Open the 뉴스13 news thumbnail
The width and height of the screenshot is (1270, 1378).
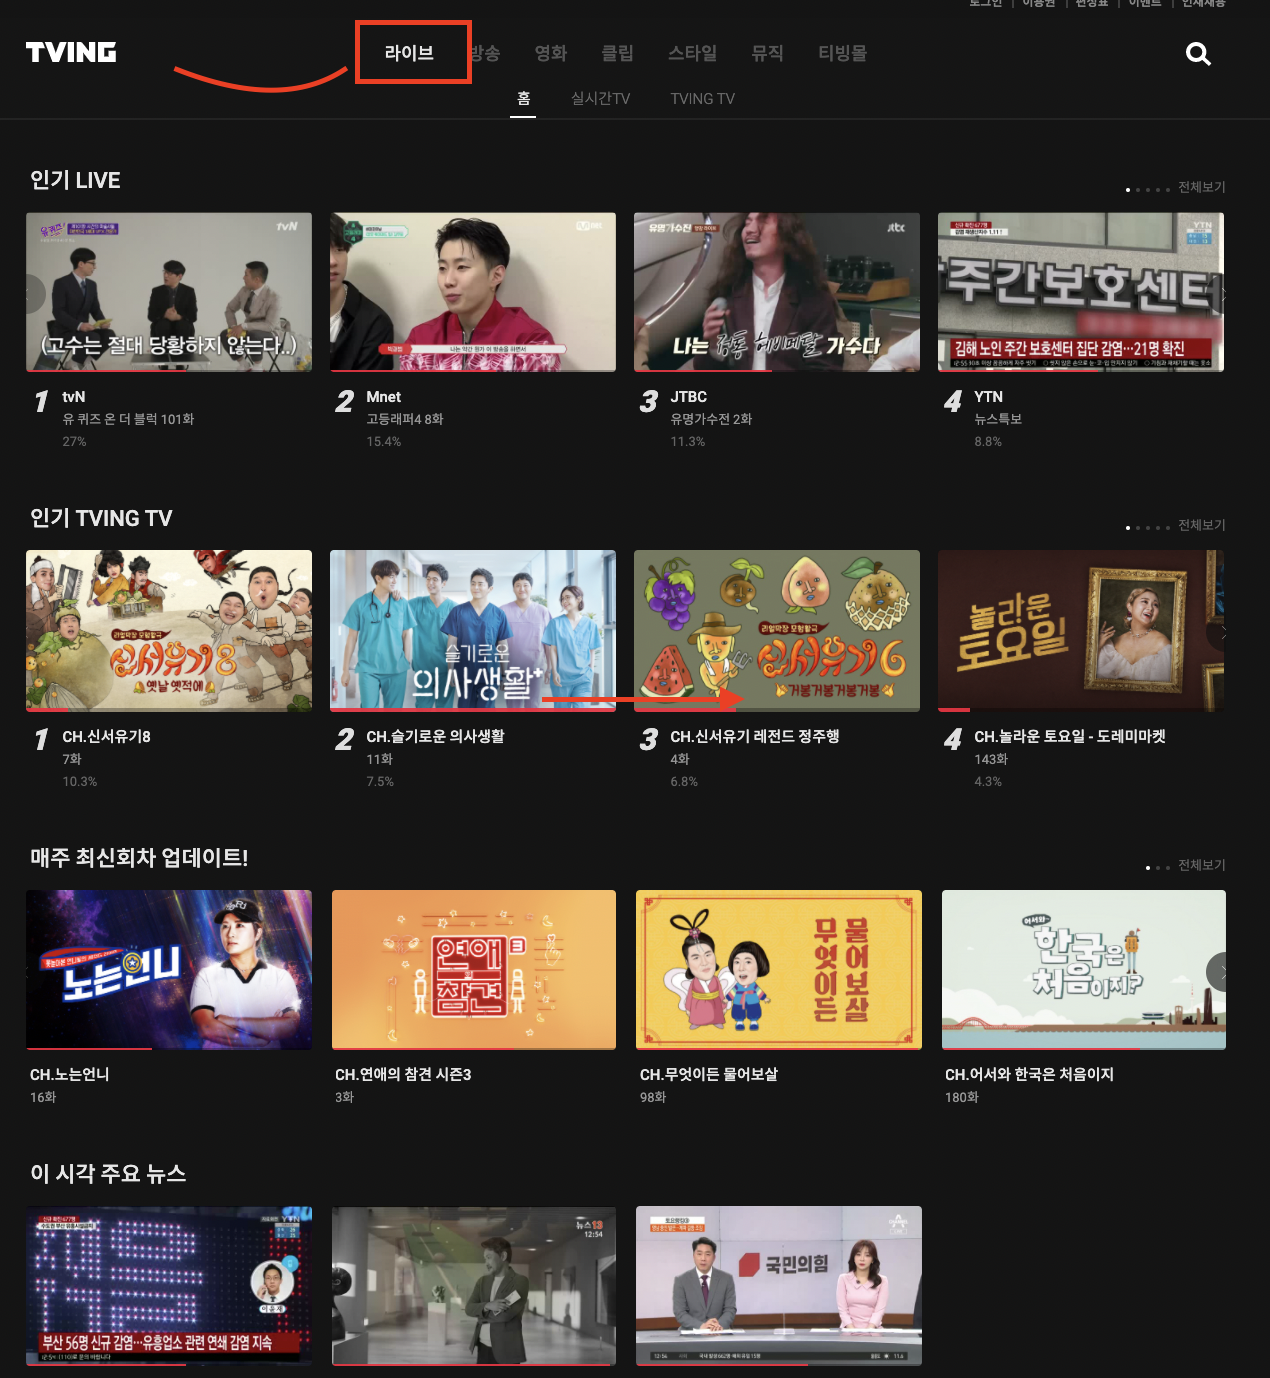474,1286
